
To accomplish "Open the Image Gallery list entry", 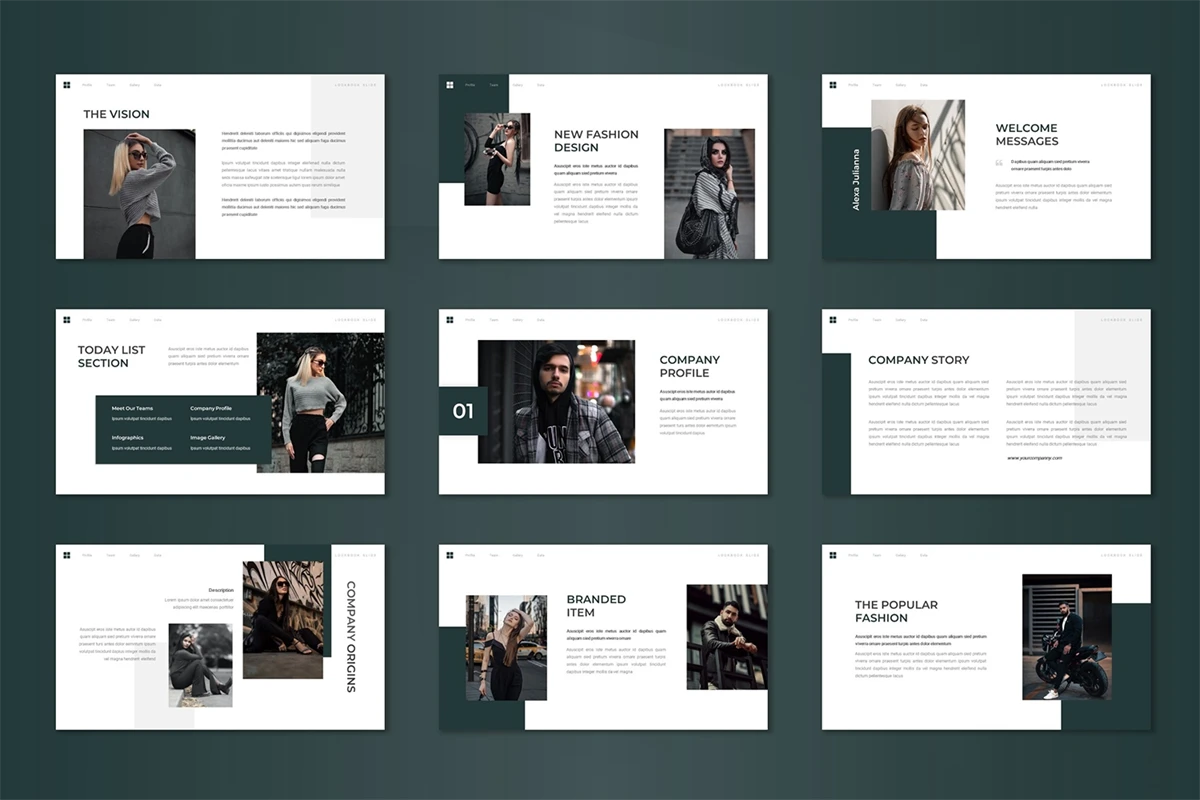I will pyautogui.click(x=208, y=438).
